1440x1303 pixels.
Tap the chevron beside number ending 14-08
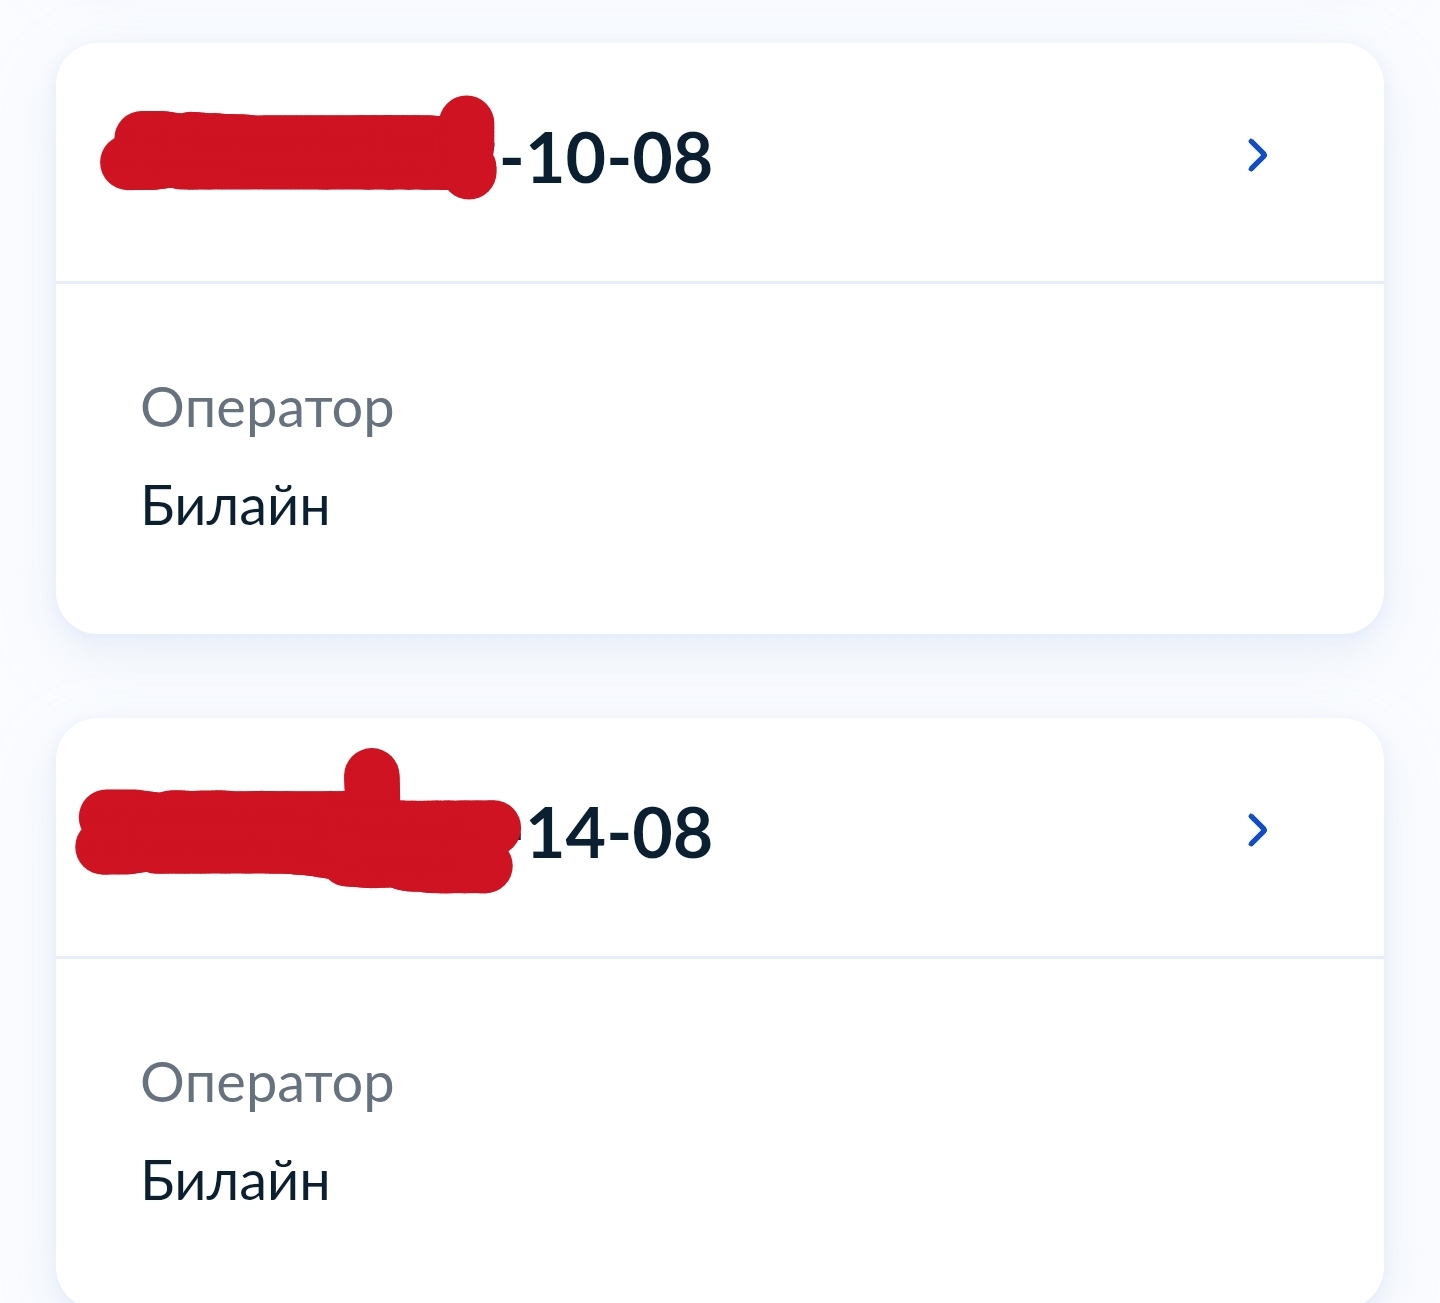(x=1257, y=830)
